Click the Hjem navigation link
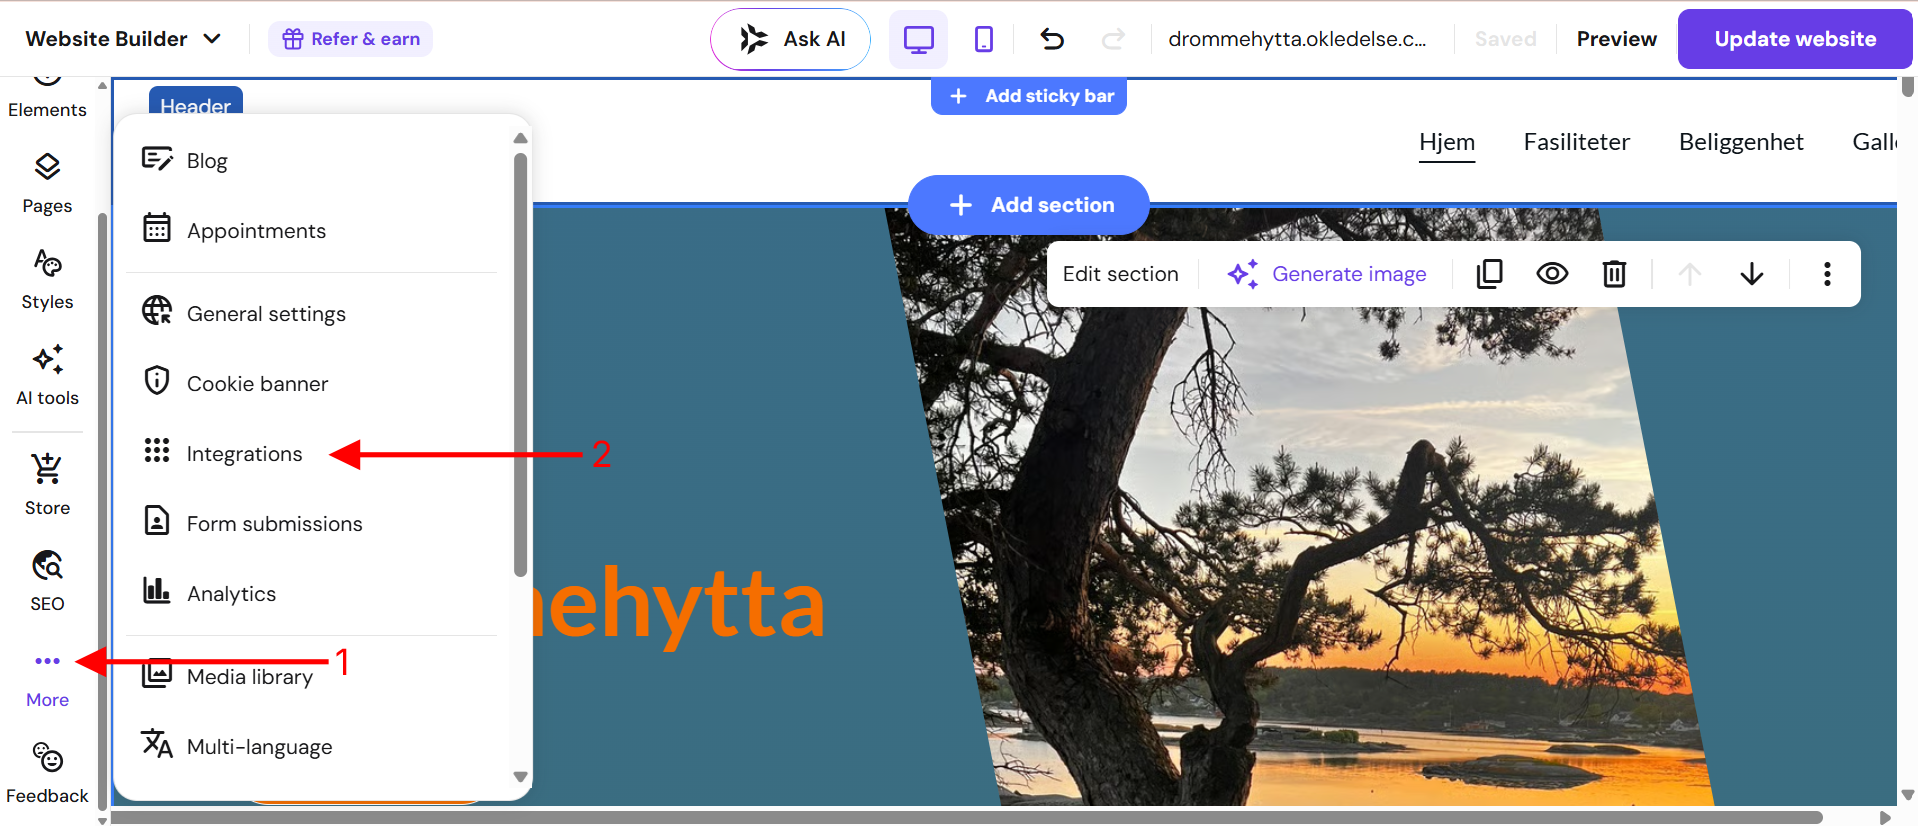 point(1446,142)
